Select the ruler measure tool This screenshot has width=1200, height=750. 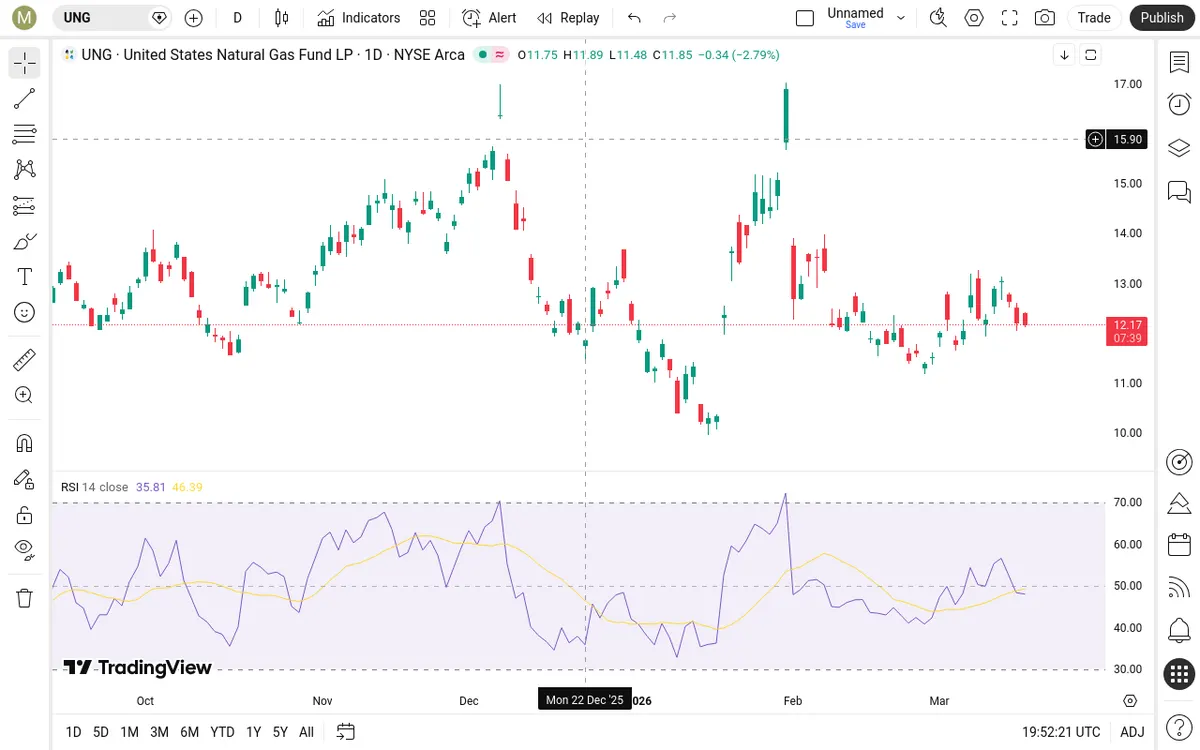click(25, 359)
